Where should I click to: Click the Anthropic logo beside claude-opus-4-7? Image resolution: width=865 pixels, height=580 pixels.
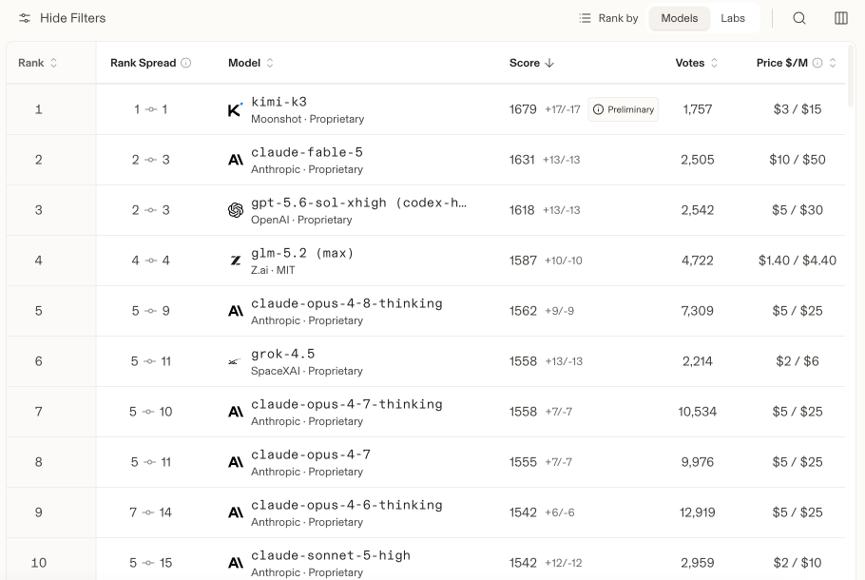click(236, 462)
